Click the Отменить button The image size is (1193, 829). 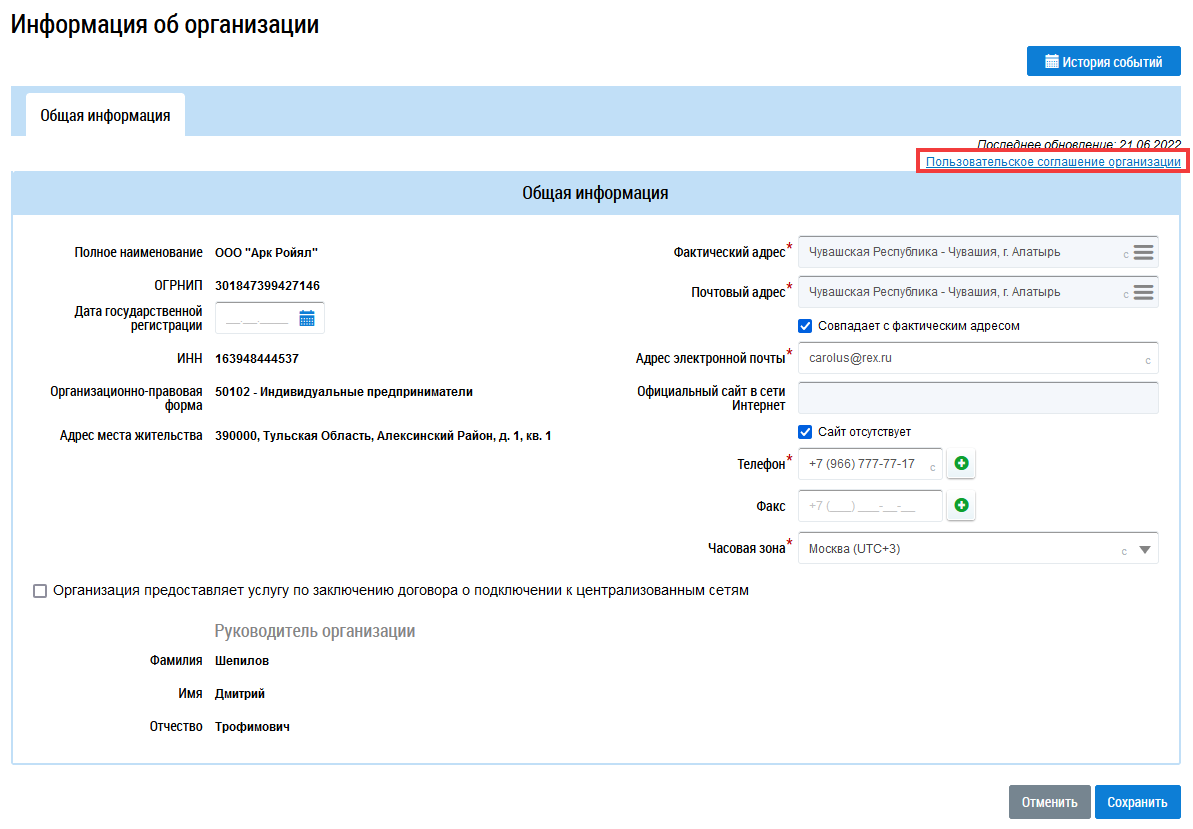pyautogui.click(x=1049, y=802)
